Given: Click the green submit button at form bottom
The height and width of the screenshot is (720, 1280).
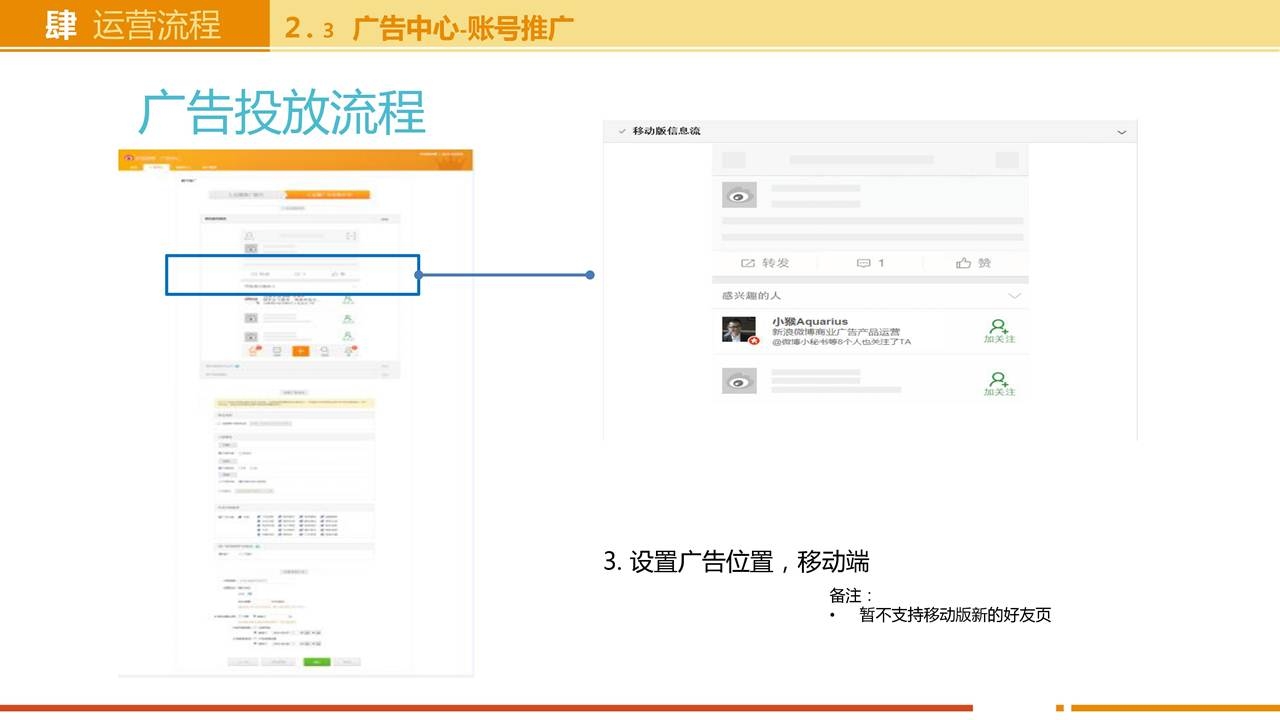Looking at the screenshot, I should [317, 661].
